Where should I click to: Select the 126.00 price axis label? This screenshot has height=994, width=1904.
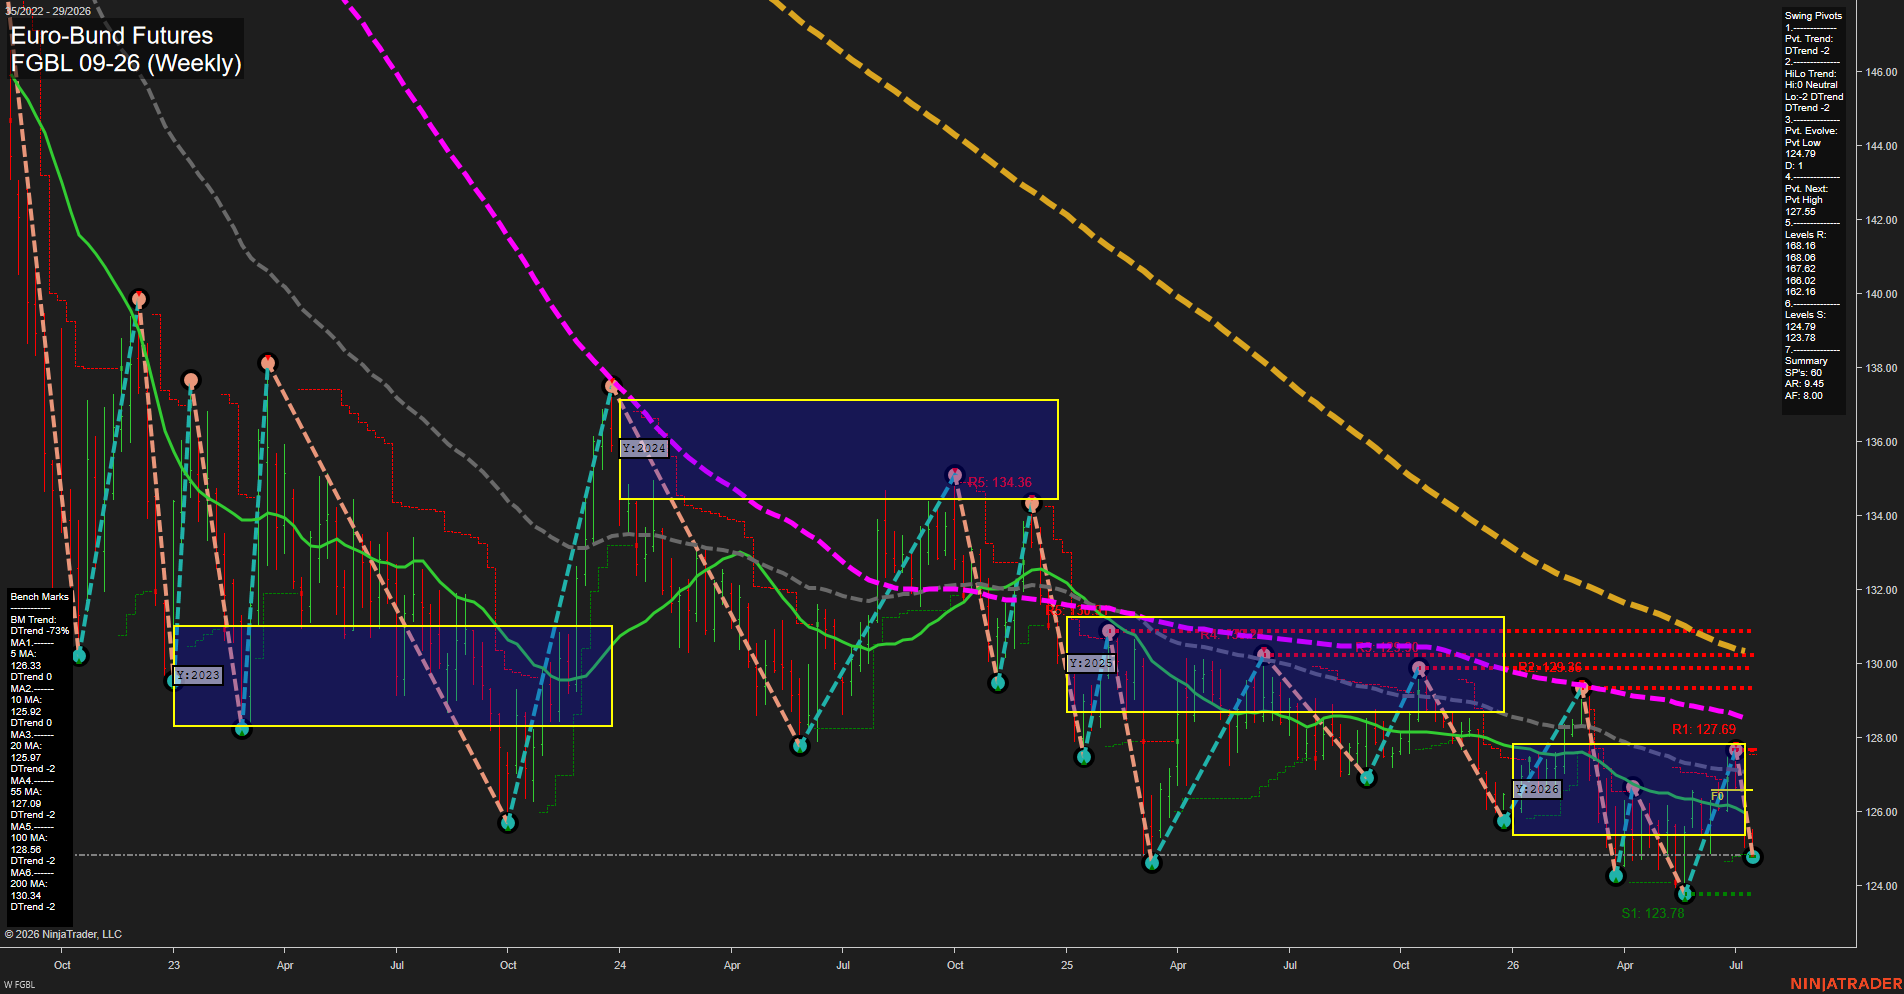coord(1881,812)
